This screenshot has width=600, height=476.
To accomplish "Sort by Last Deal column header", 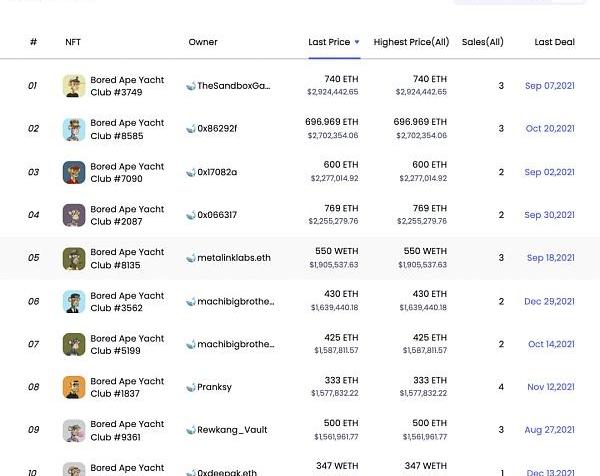I will 554,42.
